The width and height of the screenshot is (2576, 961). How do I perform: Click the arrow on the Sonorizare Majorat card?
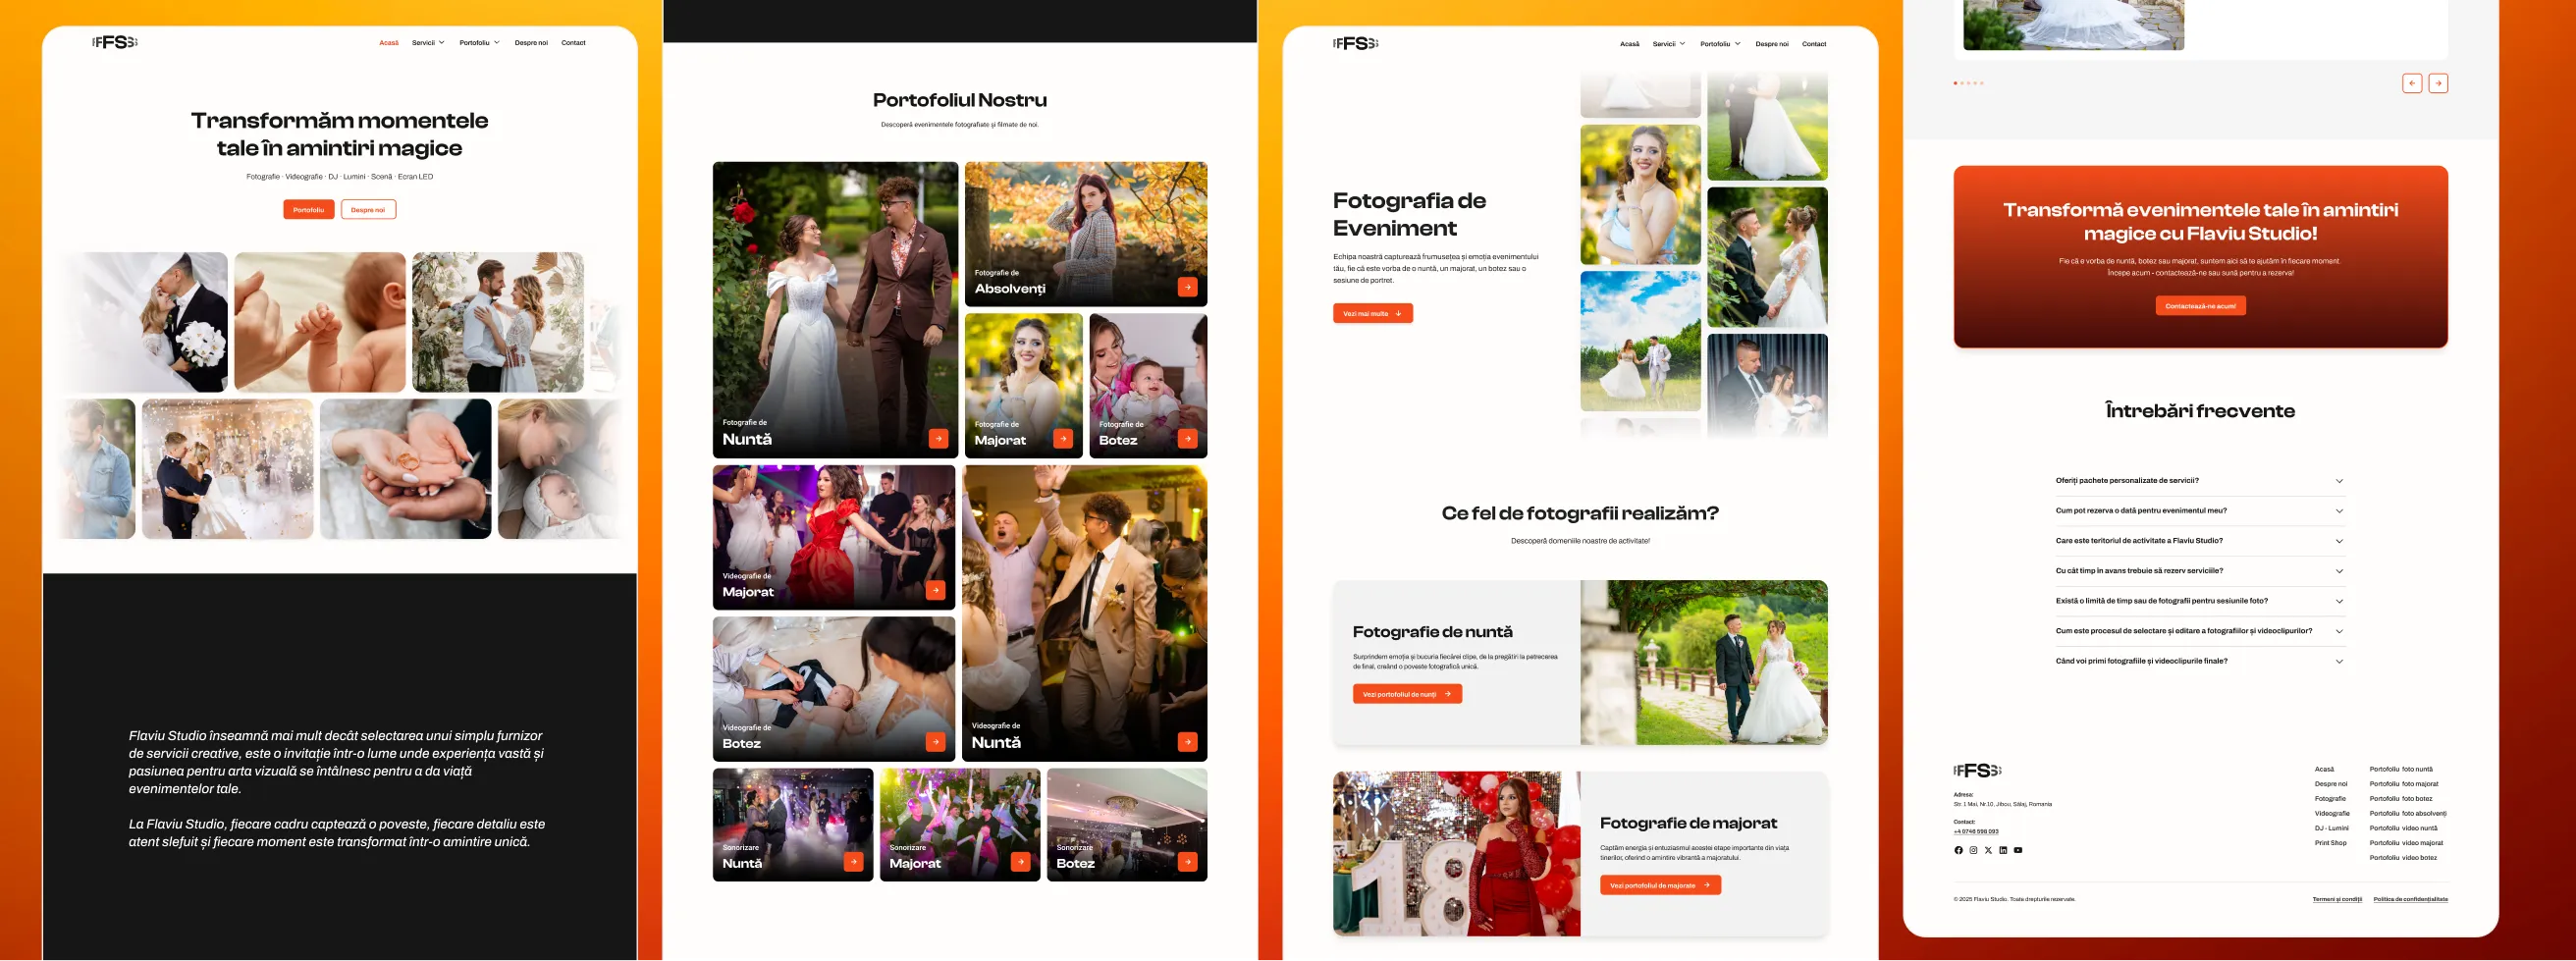click(1020, 861)
